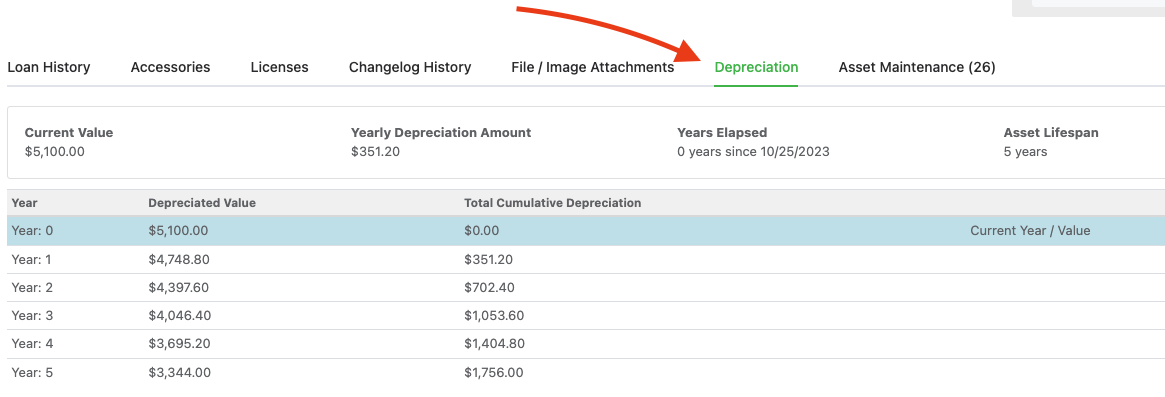Click the Depreciated Value column header
The image size is (1165, 397).
coord(202,203)
